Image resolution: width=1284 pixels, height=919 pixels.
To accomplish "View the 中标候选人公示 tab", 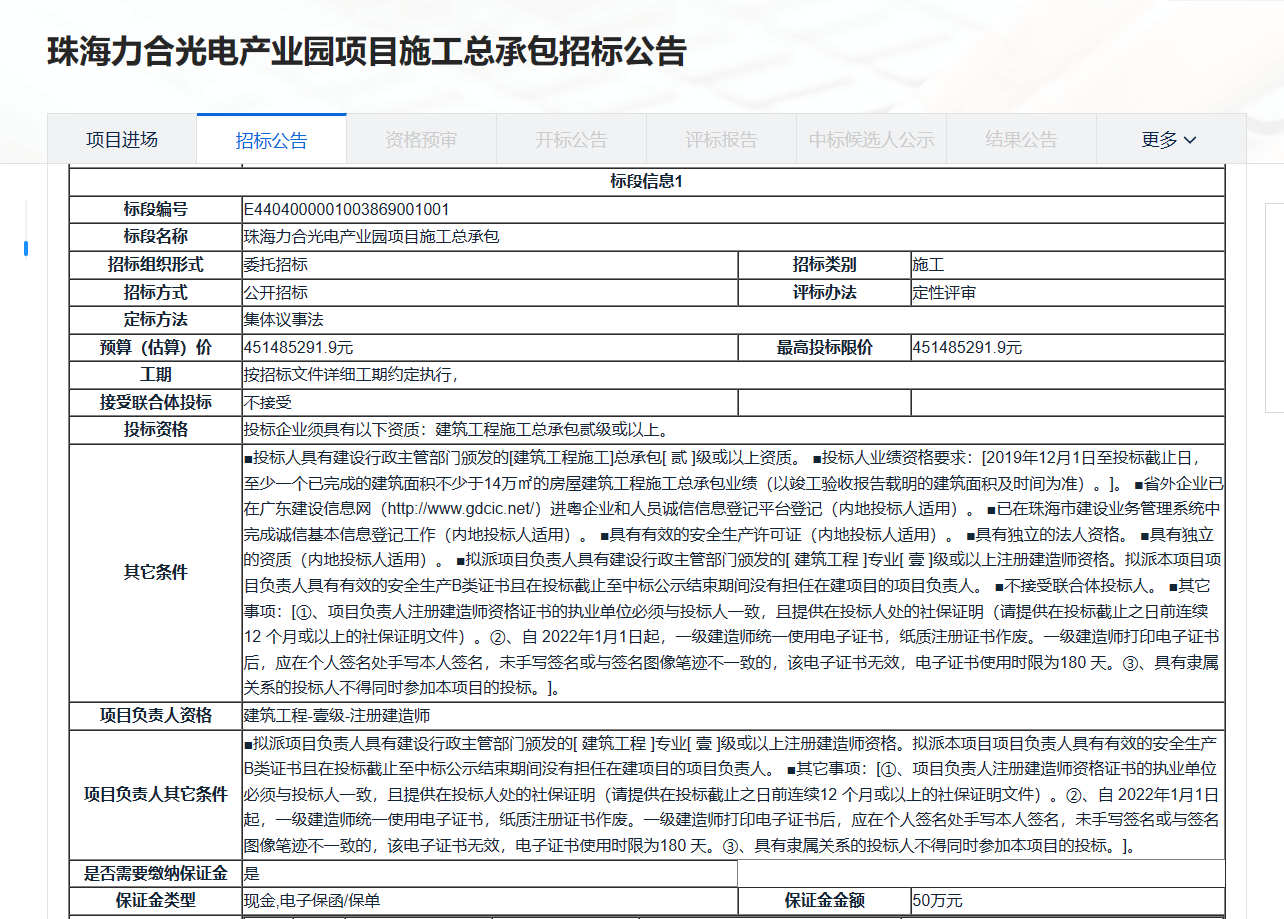I will tap(871, 140).
